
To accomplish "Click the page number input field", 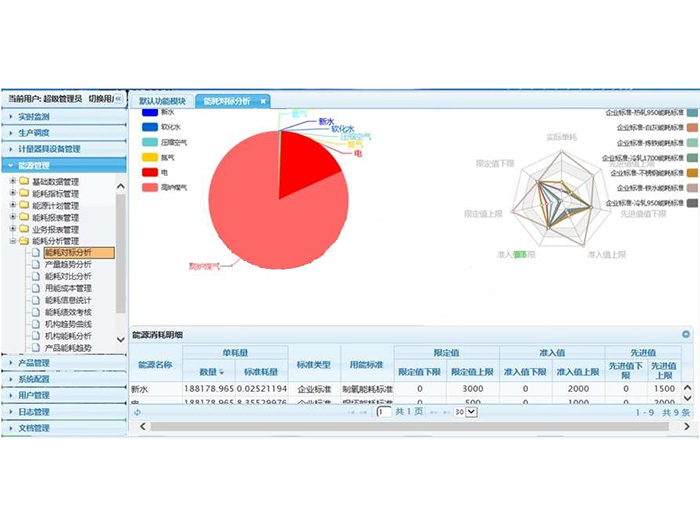I will tap(384, 411).
